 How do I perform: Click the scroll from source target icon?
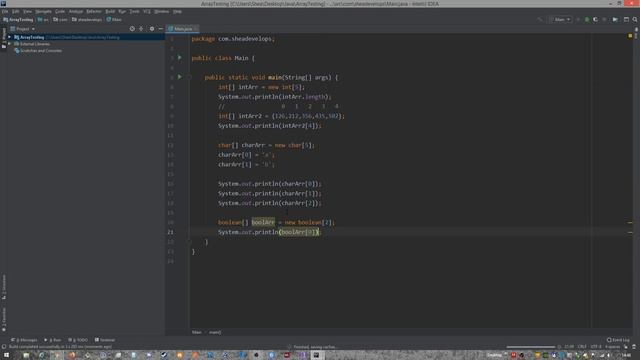tap(132, 29)
